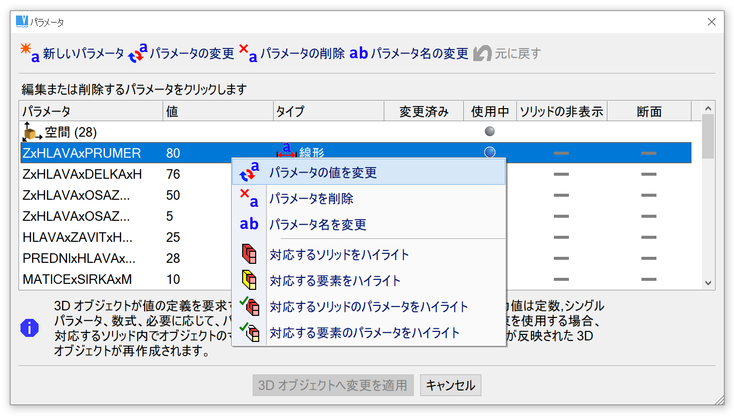This screenshot has height=416, width=734.
Task: Click the 空間 (28) group icon
Action: click(x=32, y=131)
